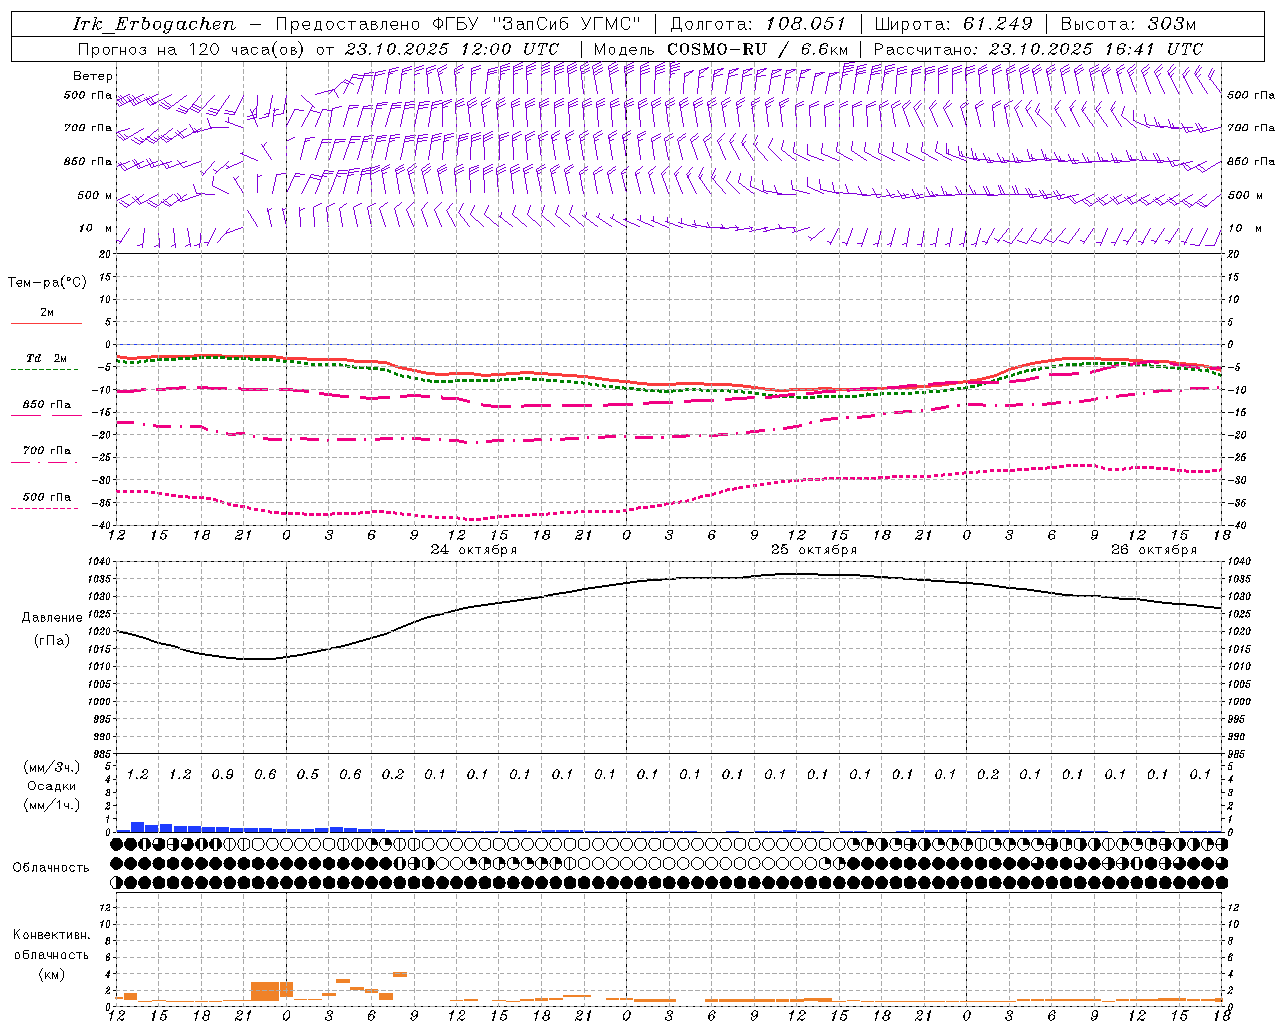This screenshot has height=1024, width=1280.
Task: Select the 'Модель COSMO-RU / 6.6км' model label
Action: tap(720, 49)
